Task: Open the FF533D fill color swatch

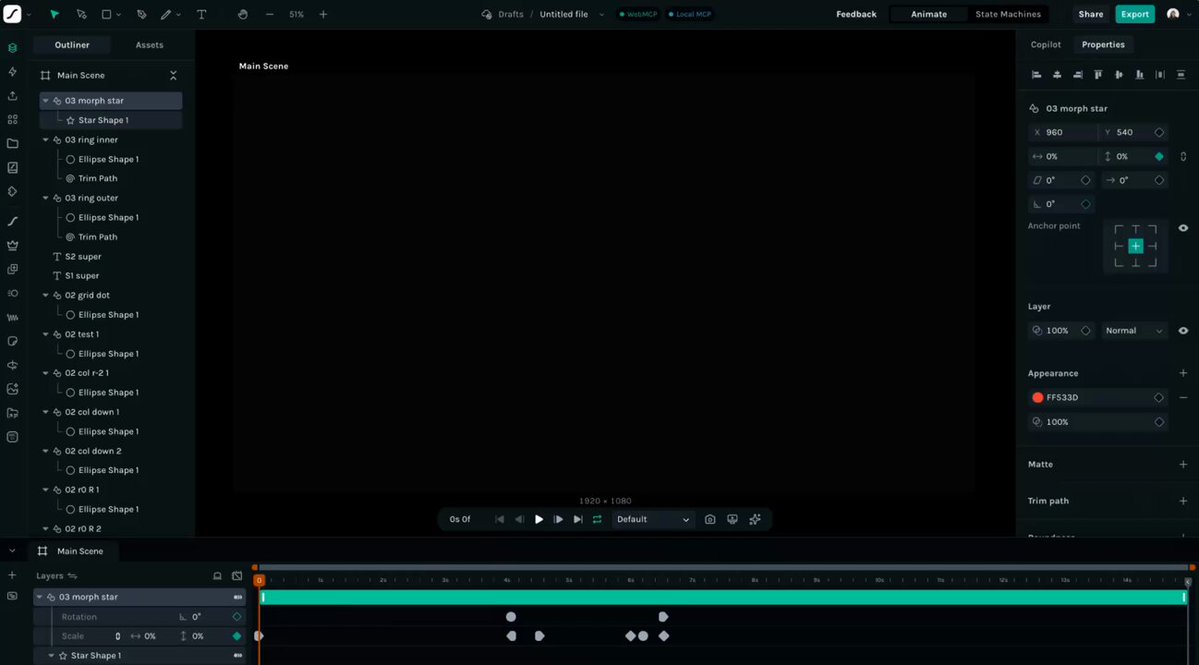Action: 1038,397
